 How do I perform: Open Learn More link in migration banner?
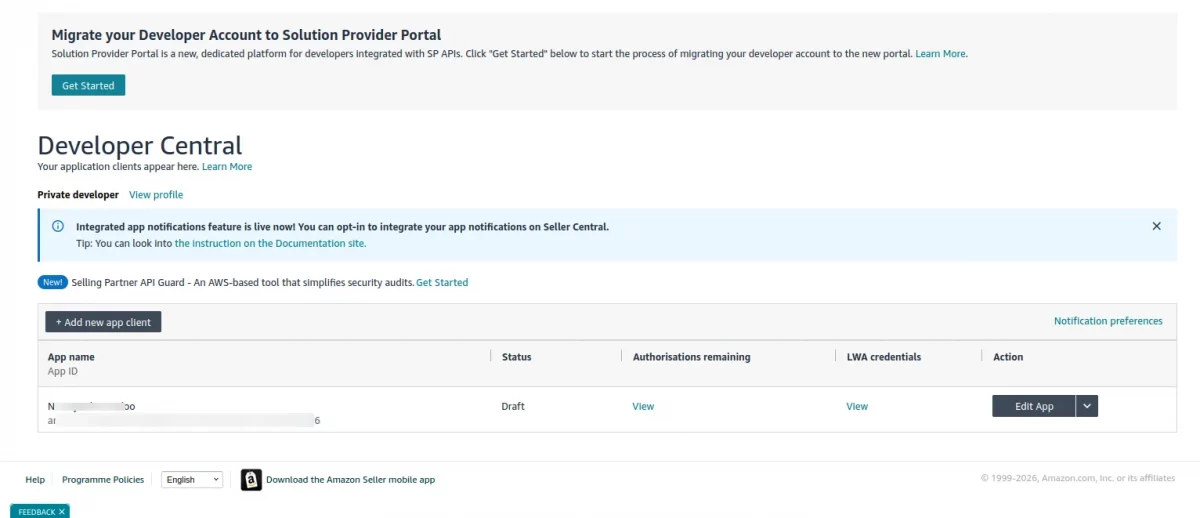tap(941, 54)
